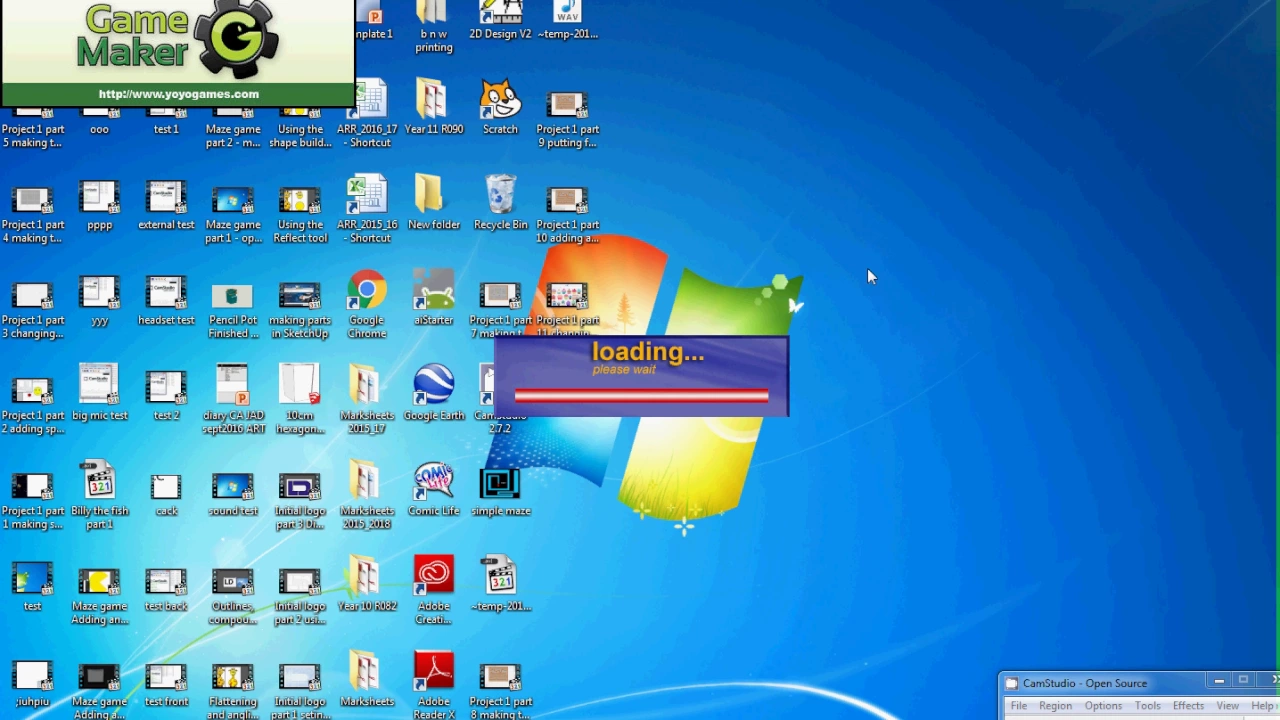Click the yoyogames.com link on splash
This screenshot has height=720, width=1280.
coord(178,94)
